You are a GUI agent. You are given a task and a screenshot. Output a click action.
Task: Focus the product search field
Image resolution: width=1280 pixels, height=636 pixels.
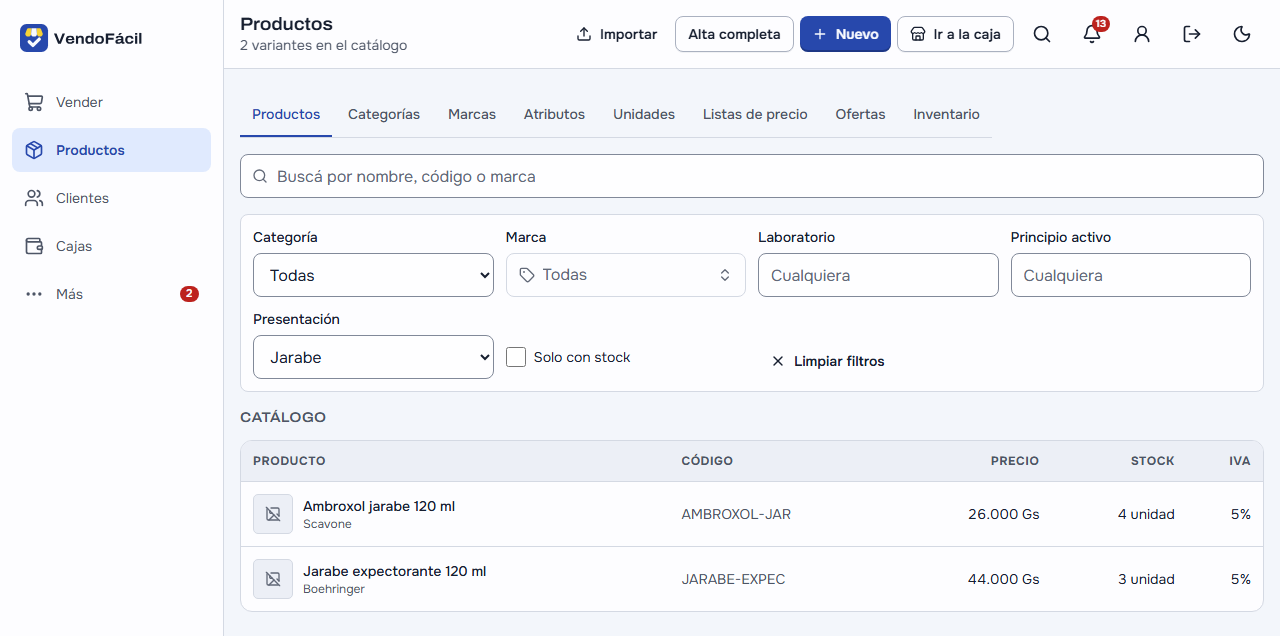[752, 176]
